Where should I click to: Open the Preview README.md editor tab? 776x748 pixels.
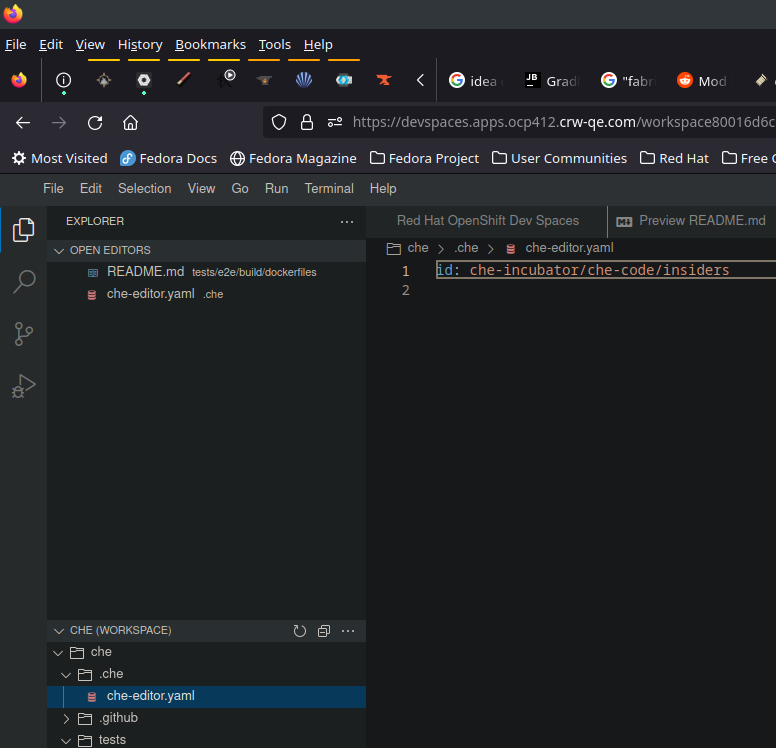pyautogui.click(x=691, y=221)
